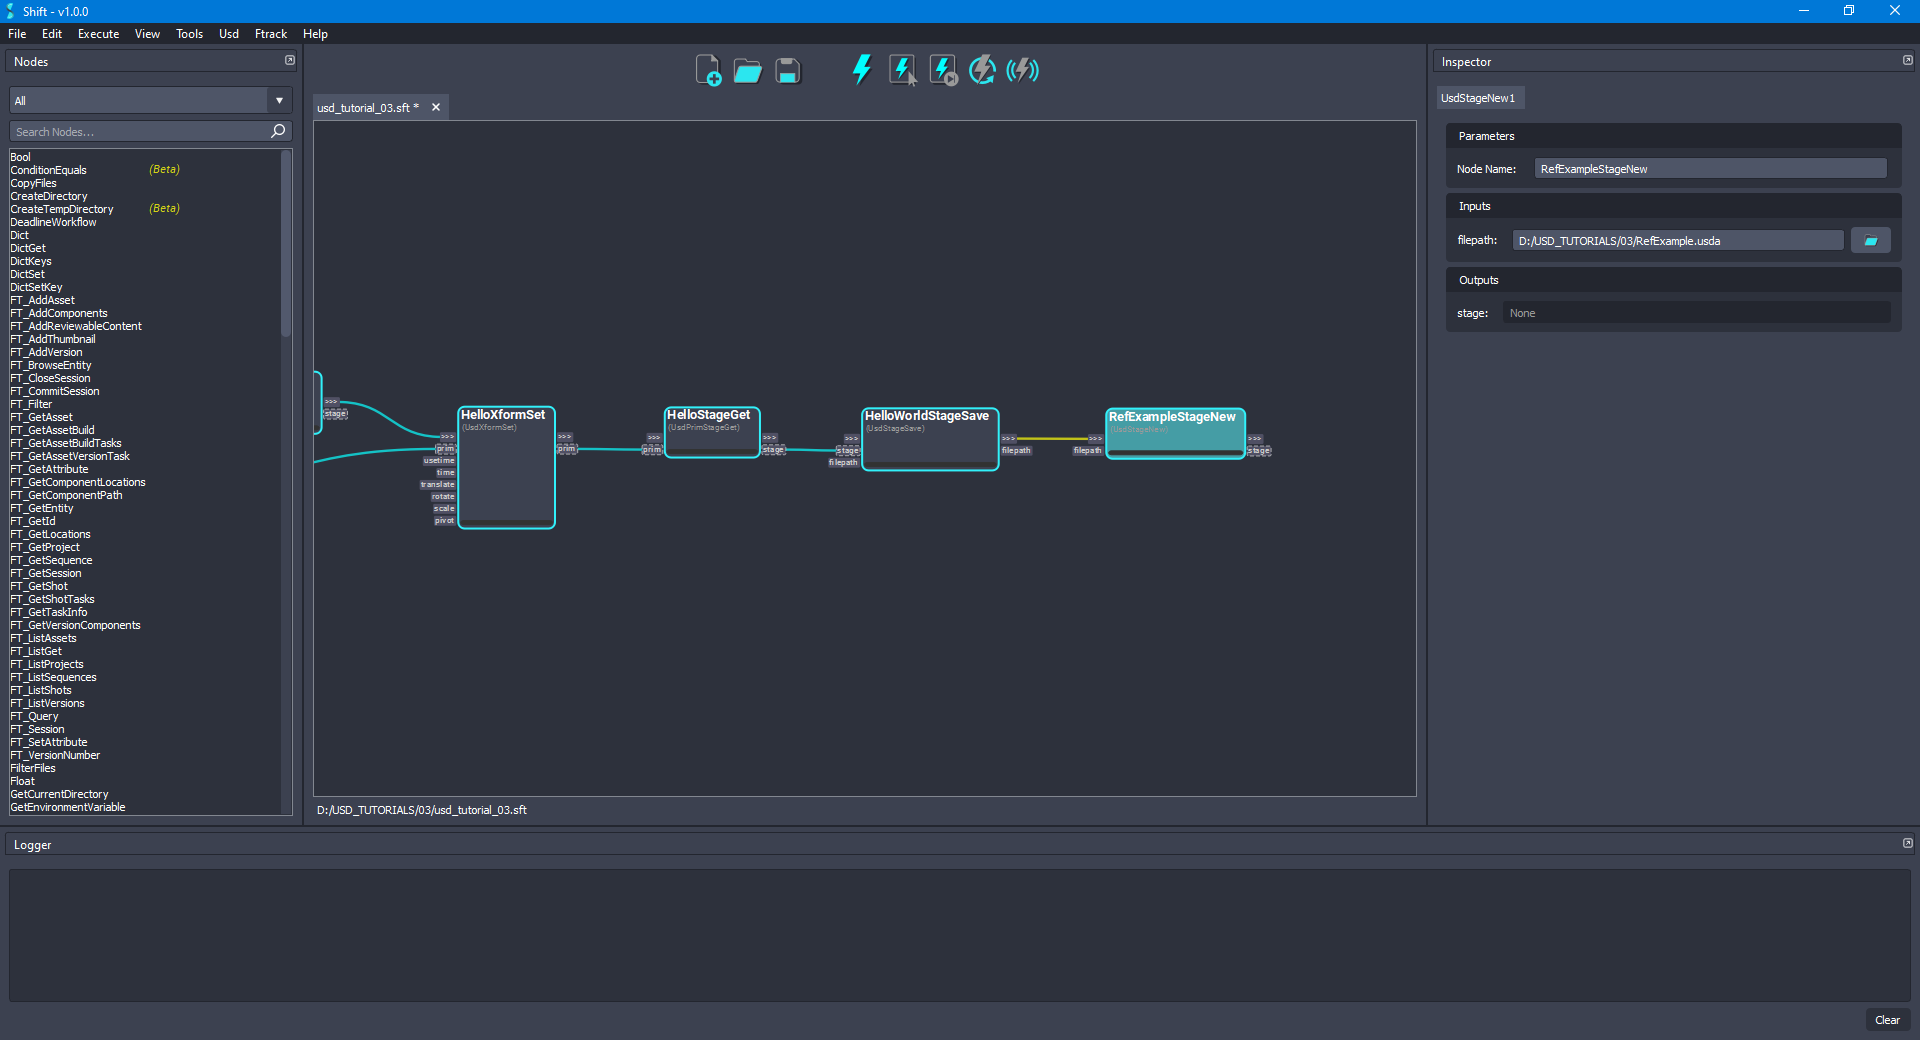The image size is (1920, 1040).
Task: Select FT_GetAsset in the node list
Action: (41, 417)
